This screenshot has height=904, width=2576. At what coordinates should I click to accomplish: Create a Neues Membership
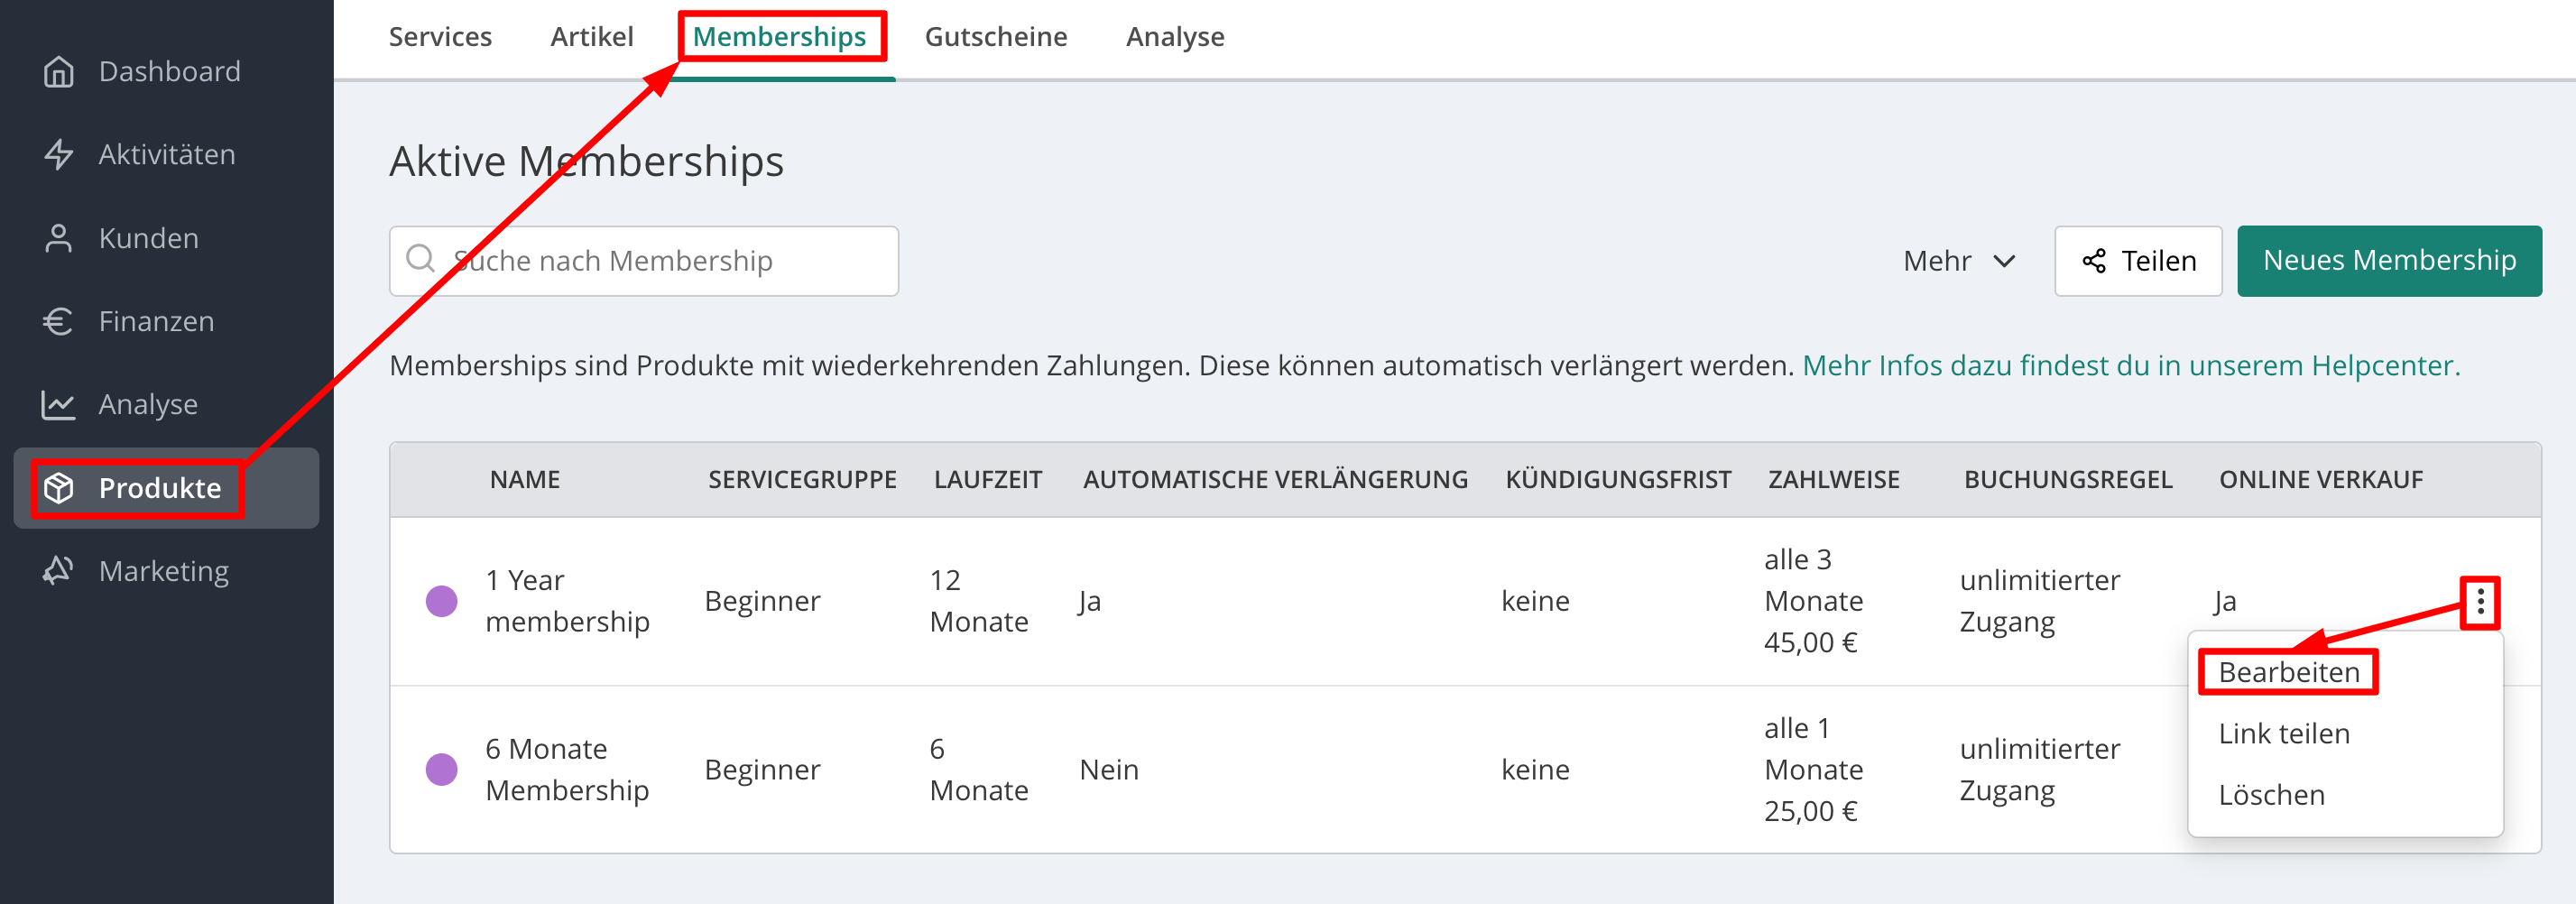pyautogui.click(x=2389, y=261)
